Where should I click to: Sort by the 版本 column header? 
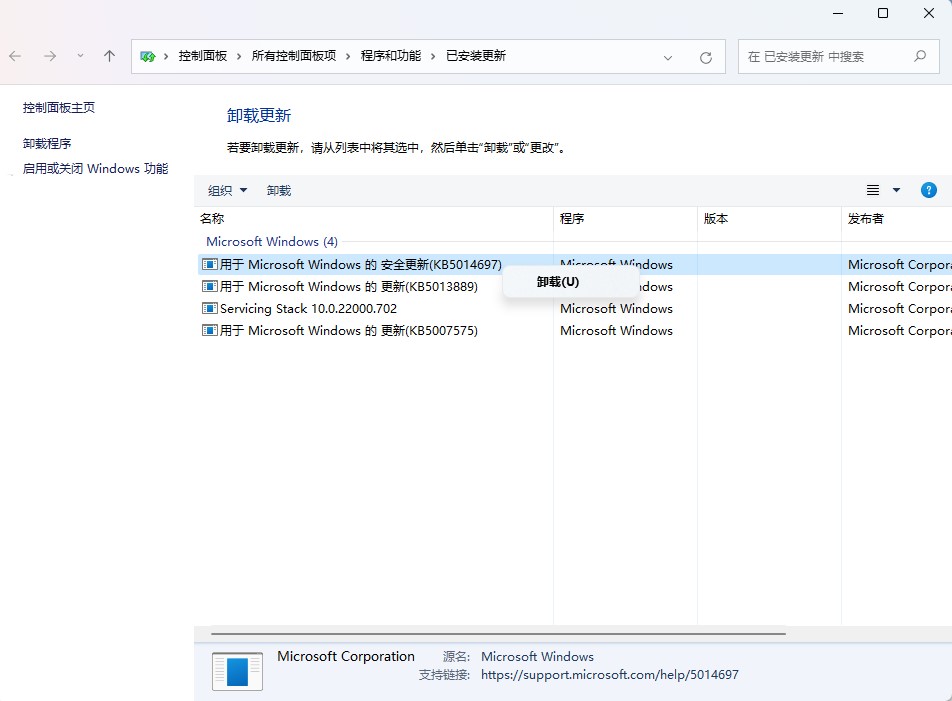pyautogui.click(x=769, y=218)
